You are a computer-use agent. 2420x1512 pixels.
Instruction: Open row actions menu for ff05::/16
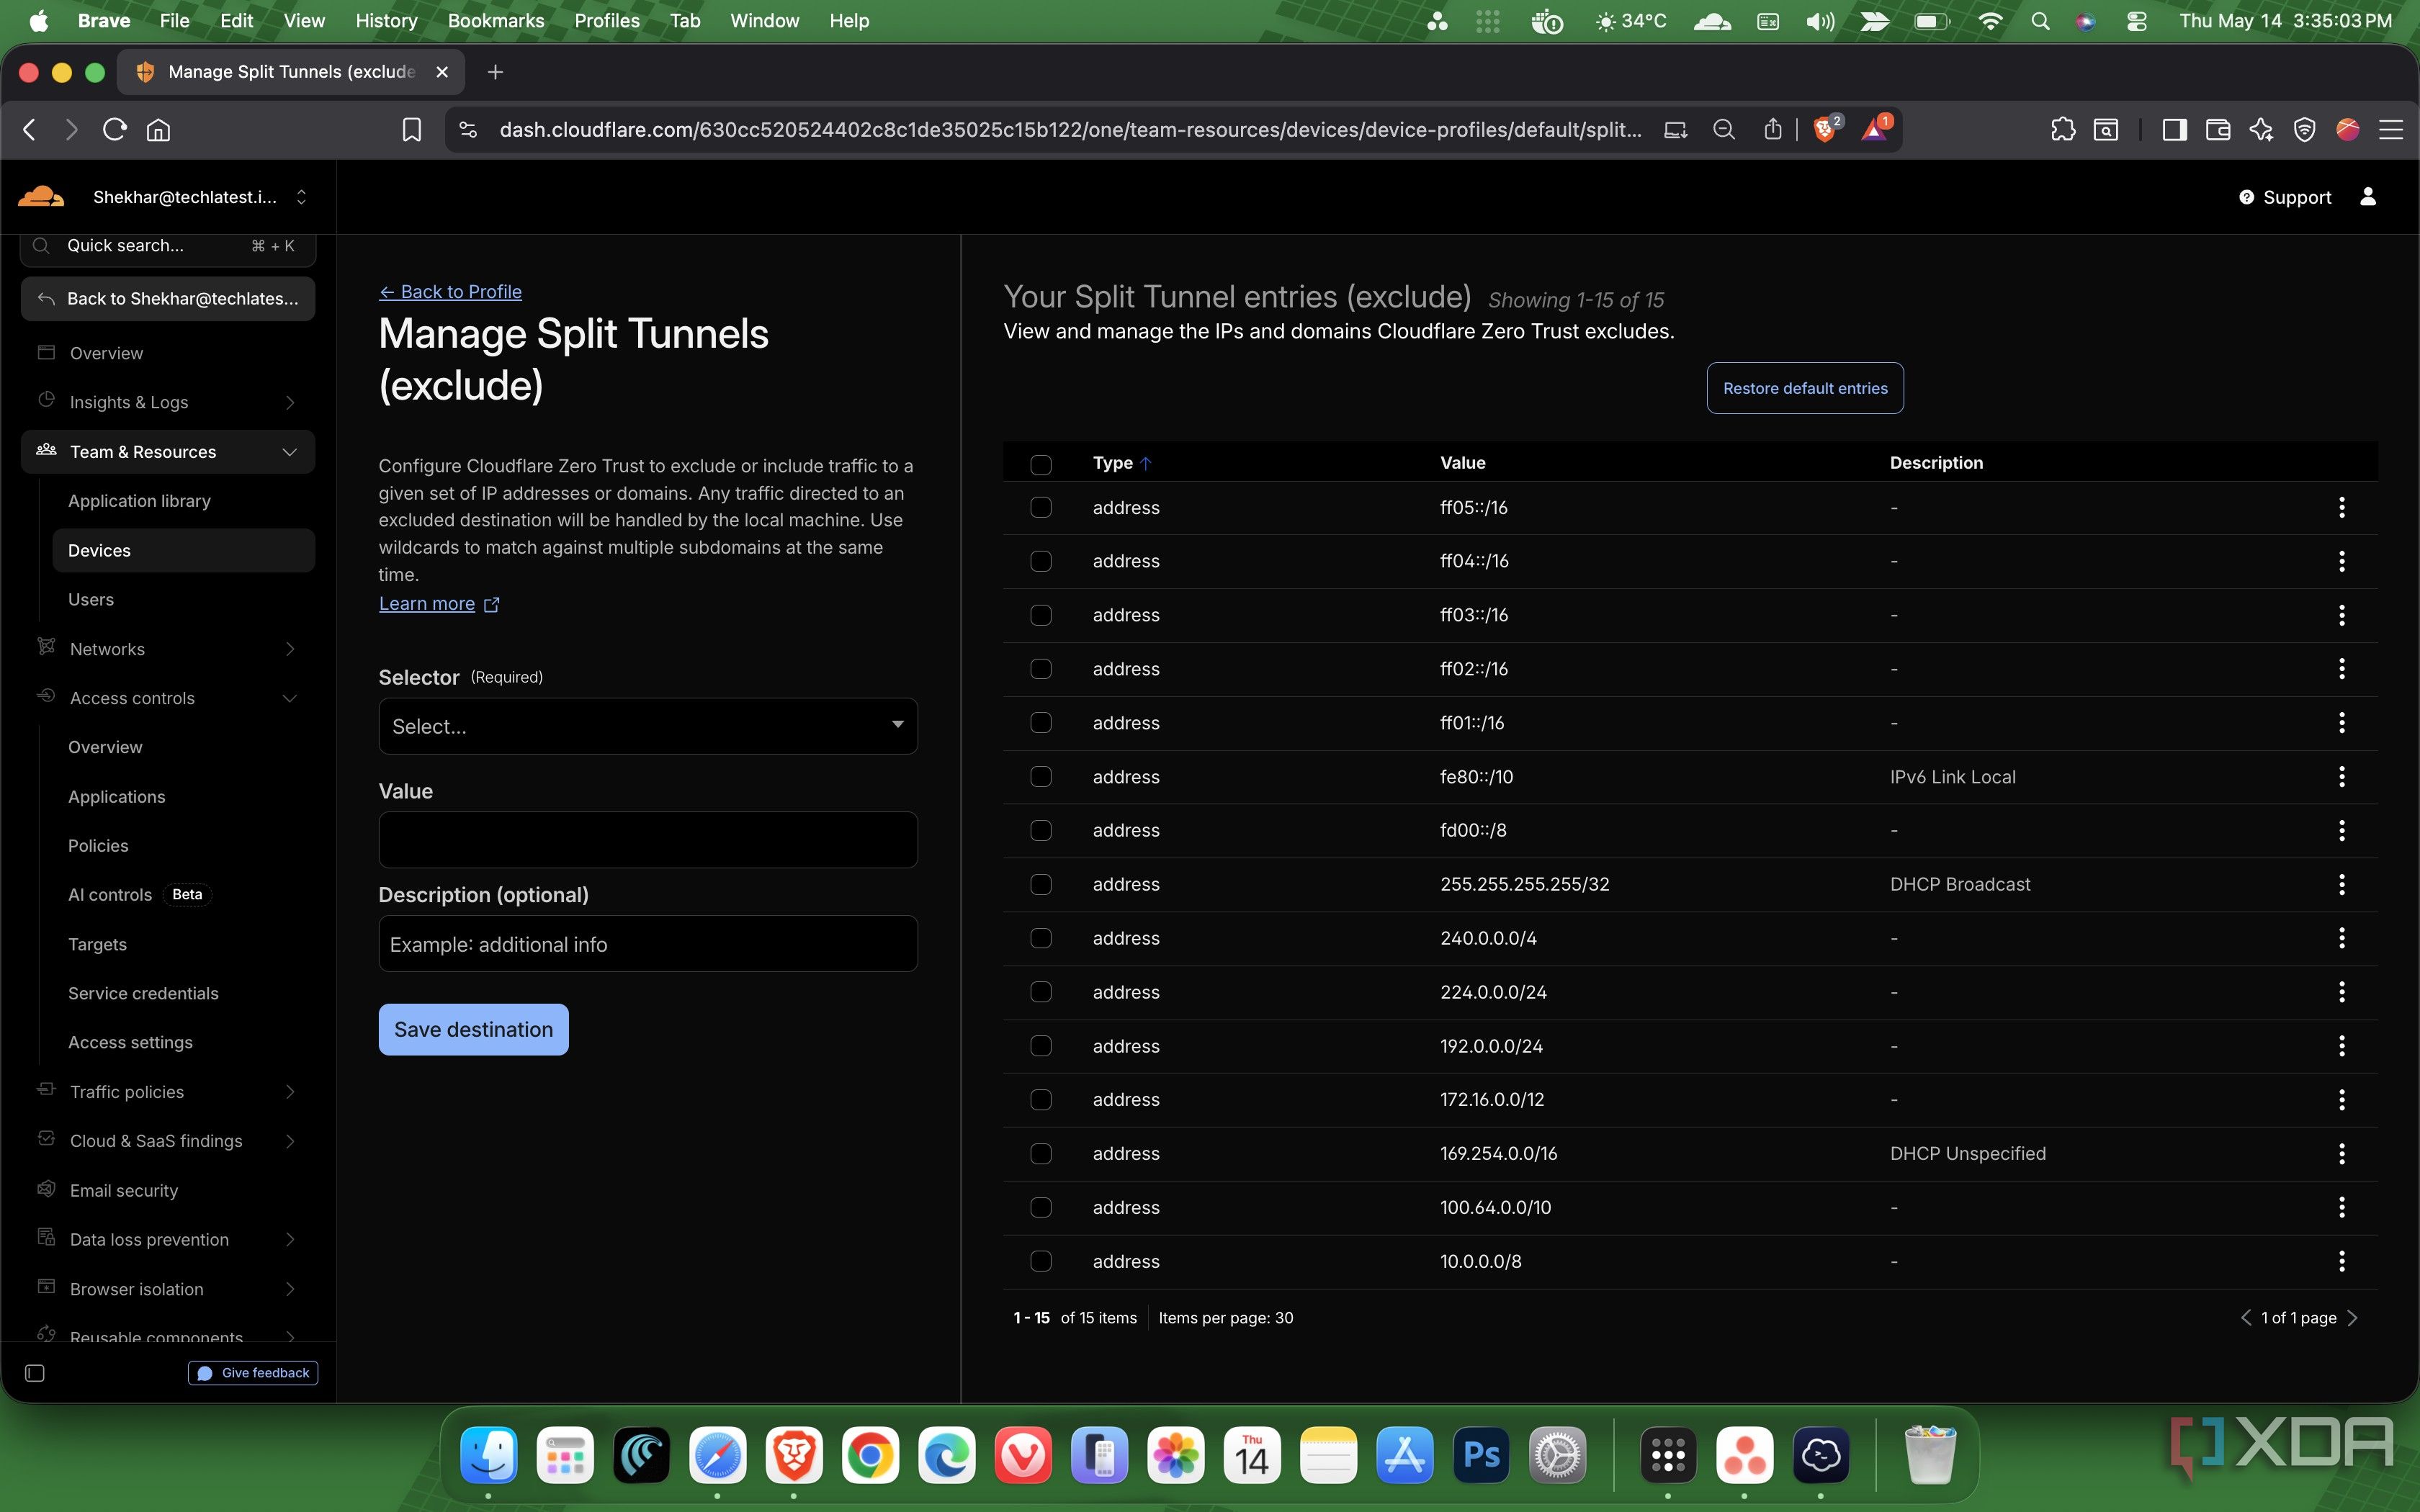[x=2341, y=508]
